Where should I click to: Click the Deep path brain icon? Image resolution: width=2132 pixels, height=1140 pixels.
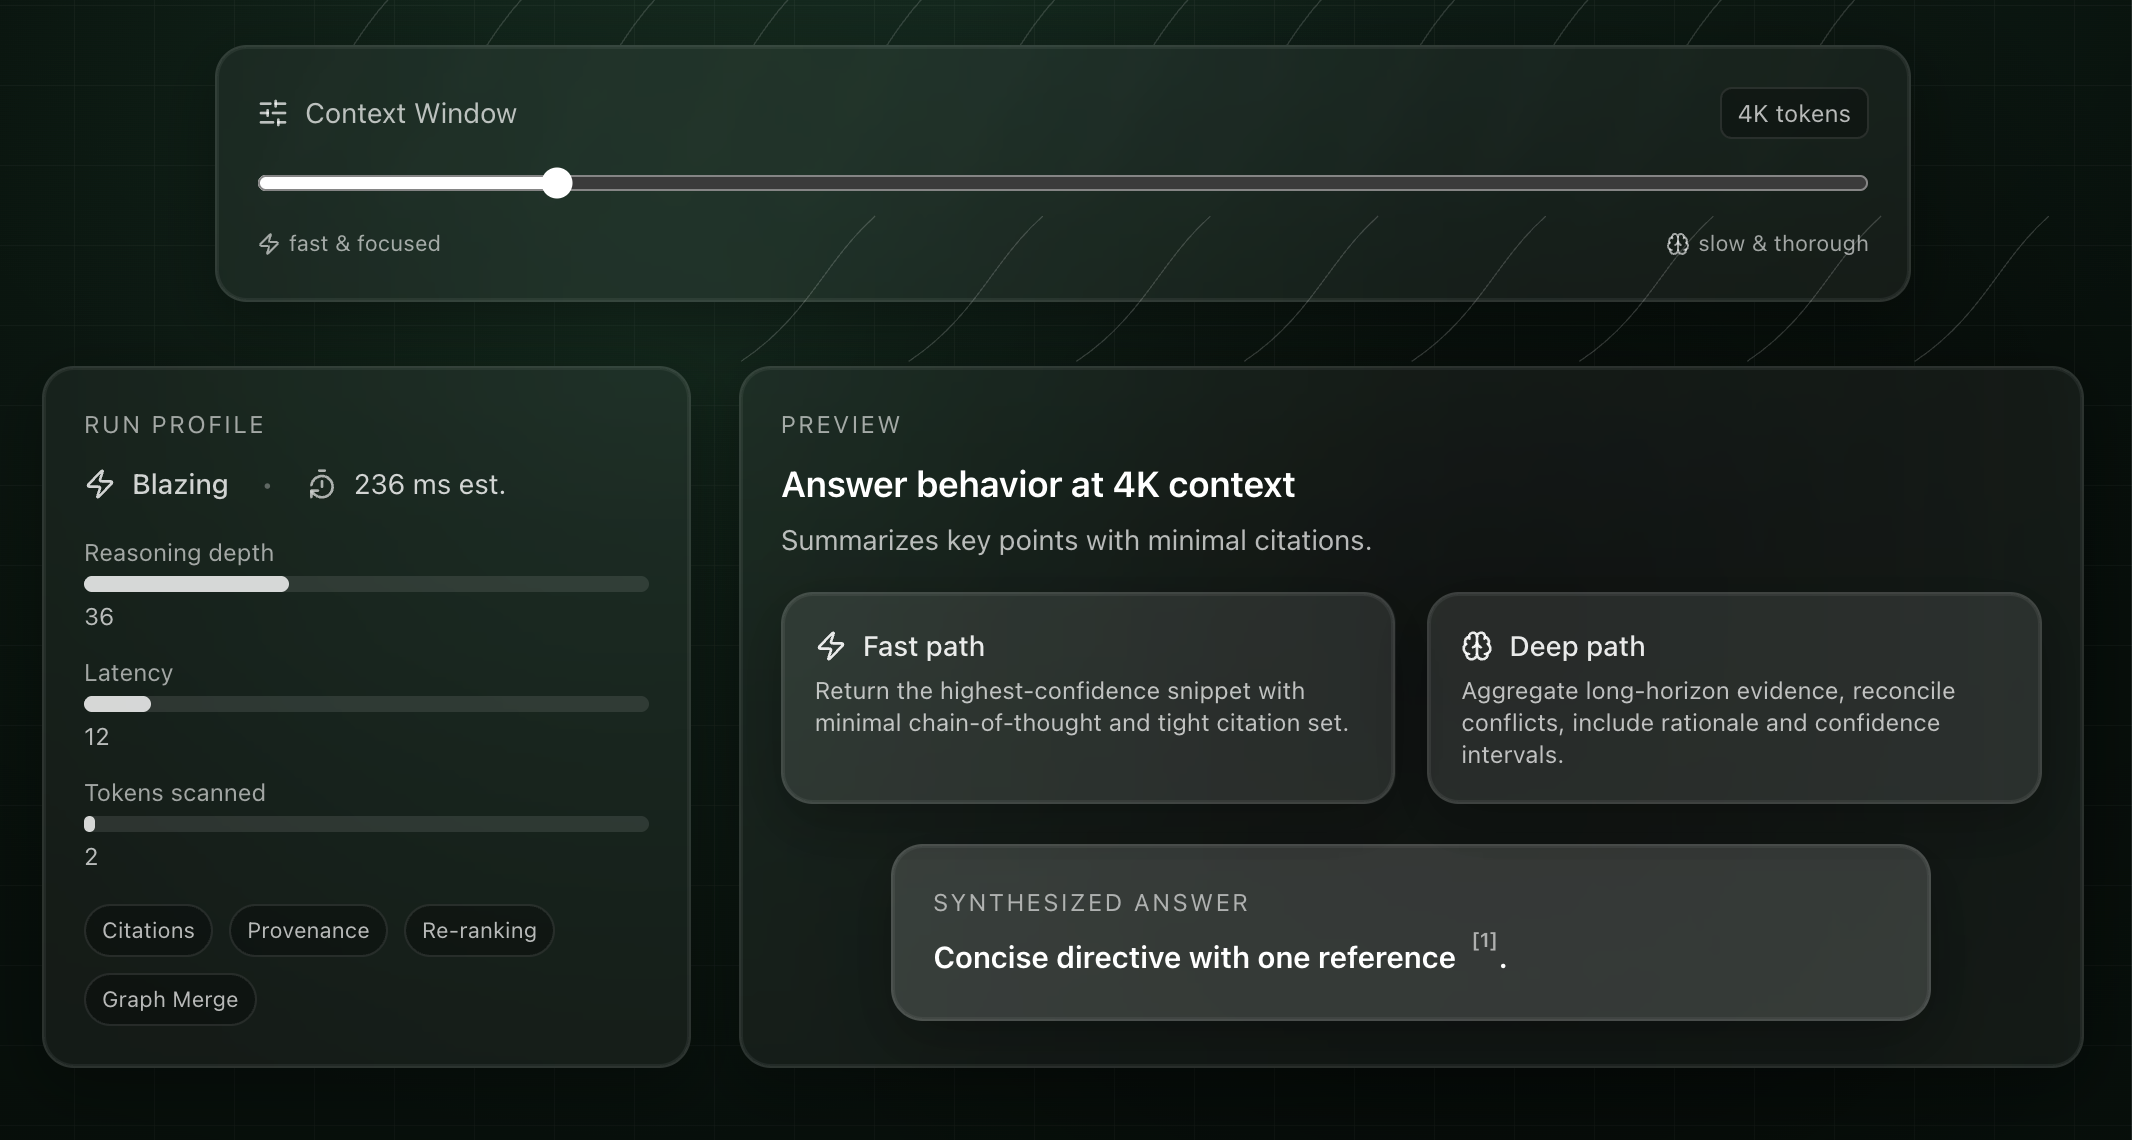coord(1477,646)
